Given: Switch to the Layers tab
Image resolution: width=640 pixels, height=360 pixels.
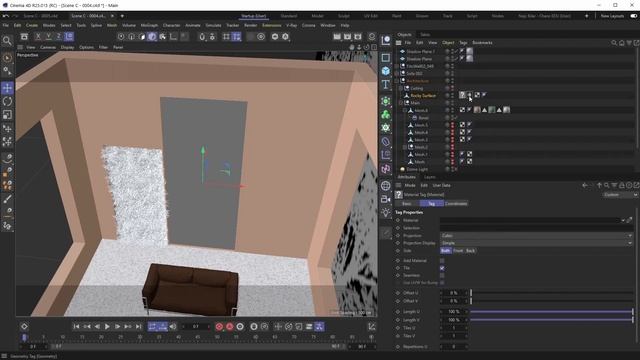Looking at the screenshot, I should [x=429, y=177].
